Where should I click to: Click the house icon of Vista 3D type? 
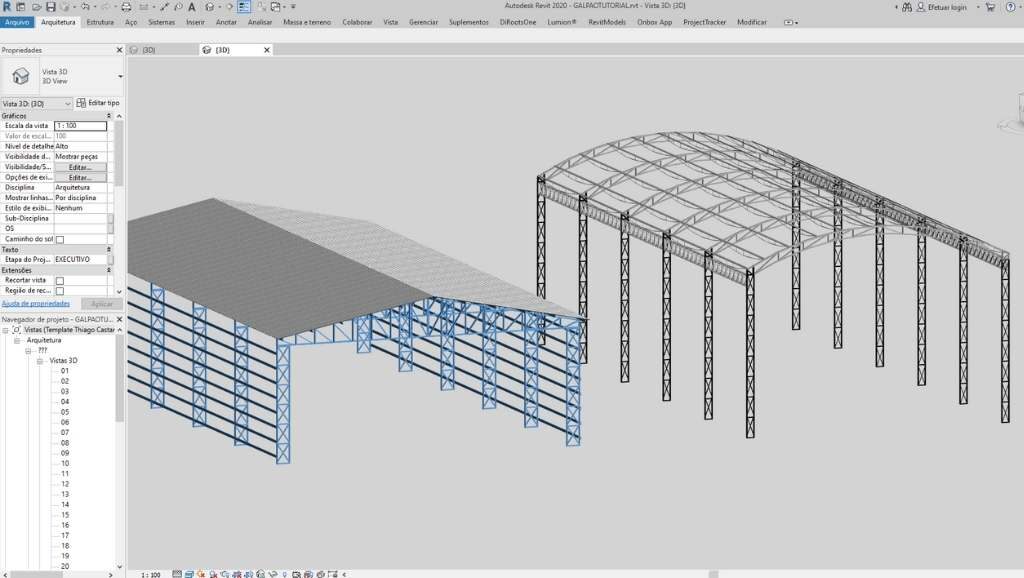(20, 76)
